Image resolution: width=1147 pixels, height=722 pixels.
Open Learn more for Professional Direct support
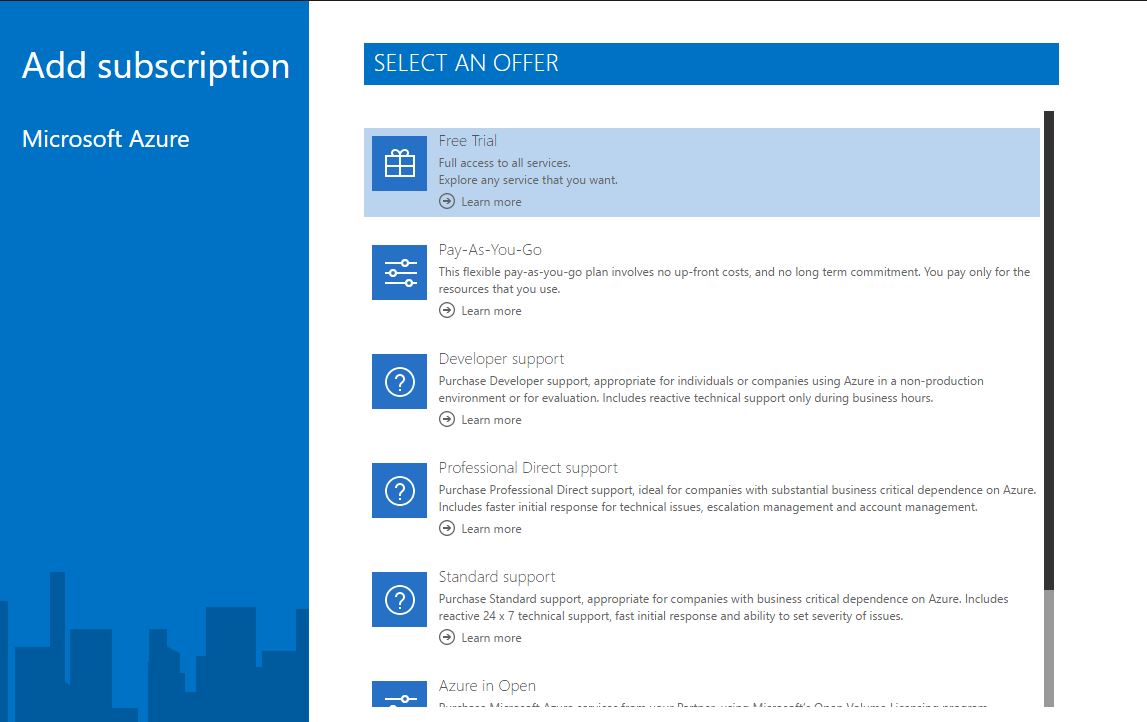[490, 528]
